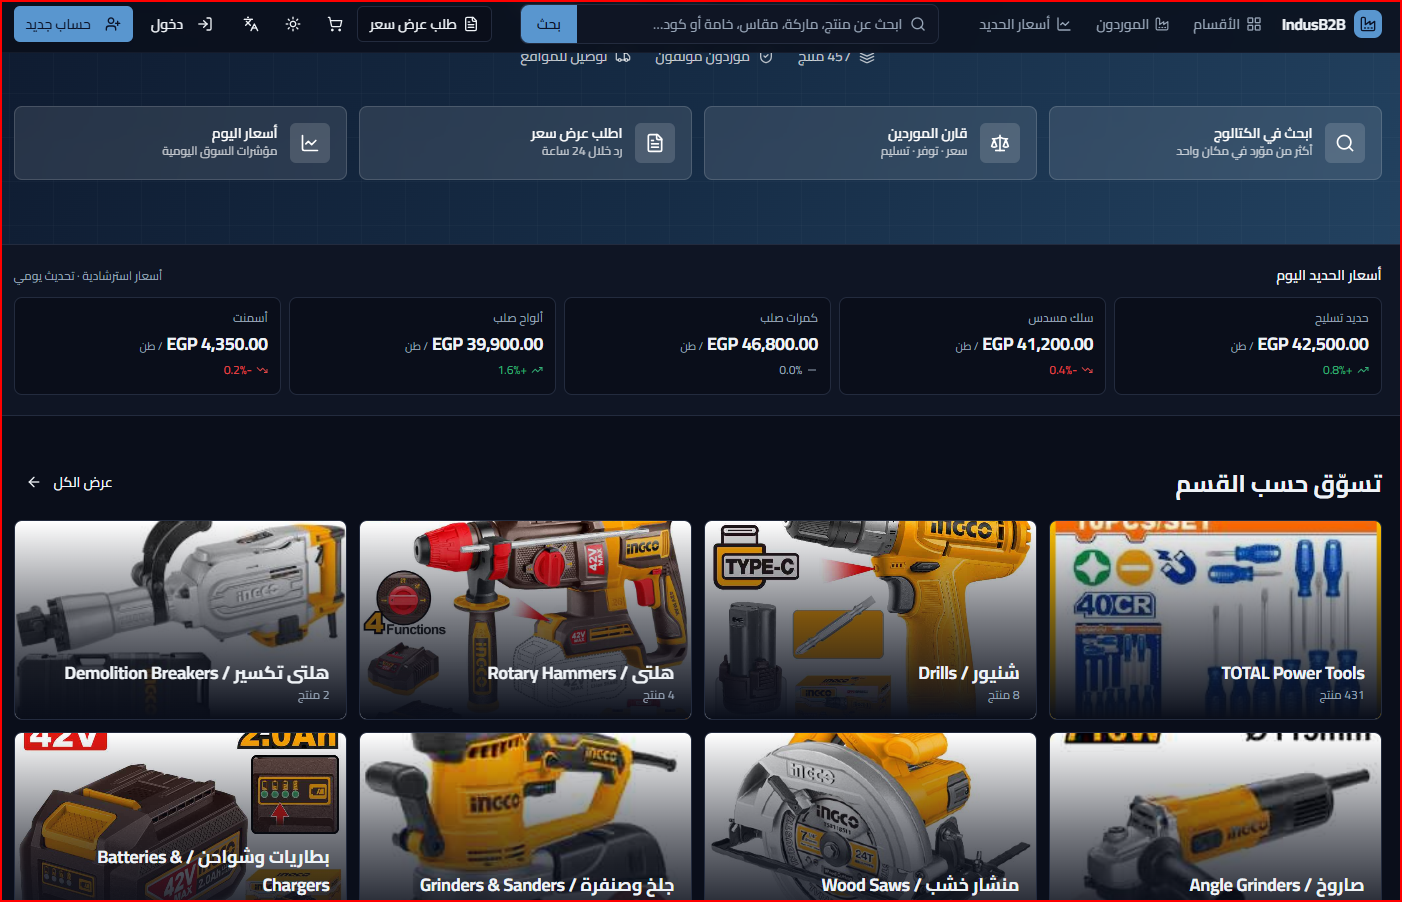
Task: Click the magnifier icon in ابحث في الكتالوج card
Action: (x=1345, y=143)
